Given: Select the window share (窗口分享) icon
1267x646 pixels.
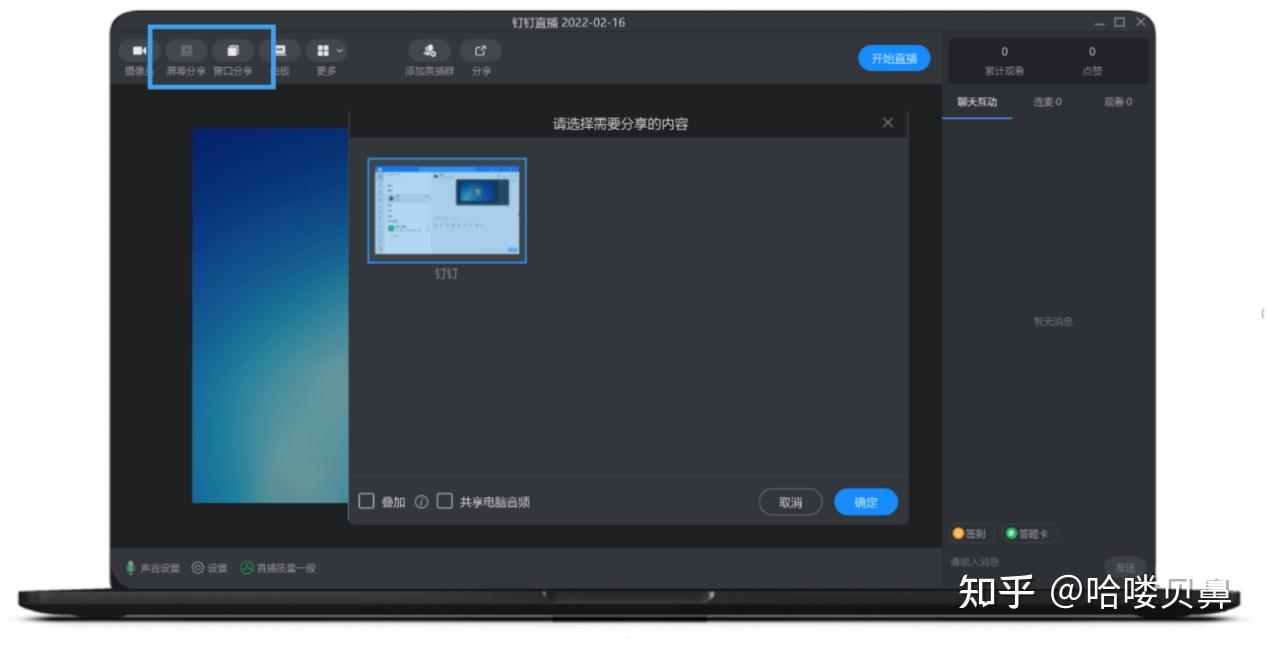Looking at the screenshot, I should pos(233,51).
